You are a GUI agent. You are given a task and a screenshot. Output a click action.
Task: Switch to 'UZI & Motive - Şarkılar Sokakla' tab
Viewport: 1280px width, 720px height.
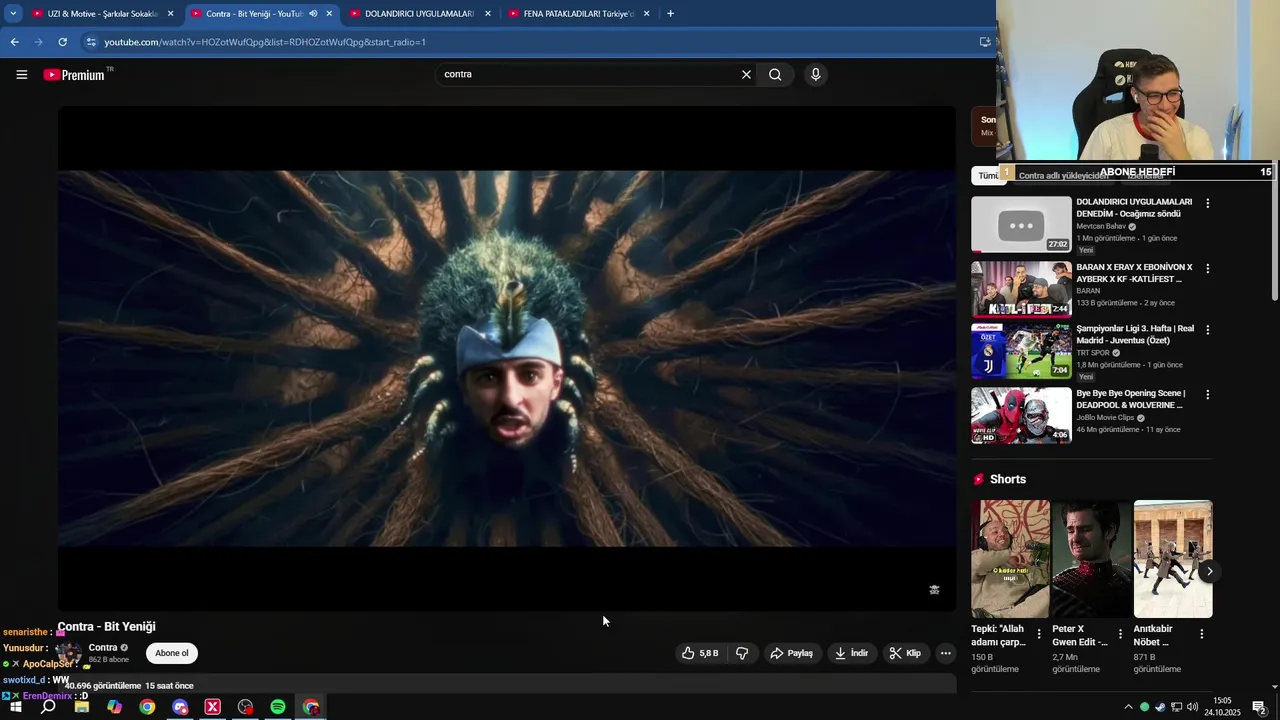click(103, 14)
